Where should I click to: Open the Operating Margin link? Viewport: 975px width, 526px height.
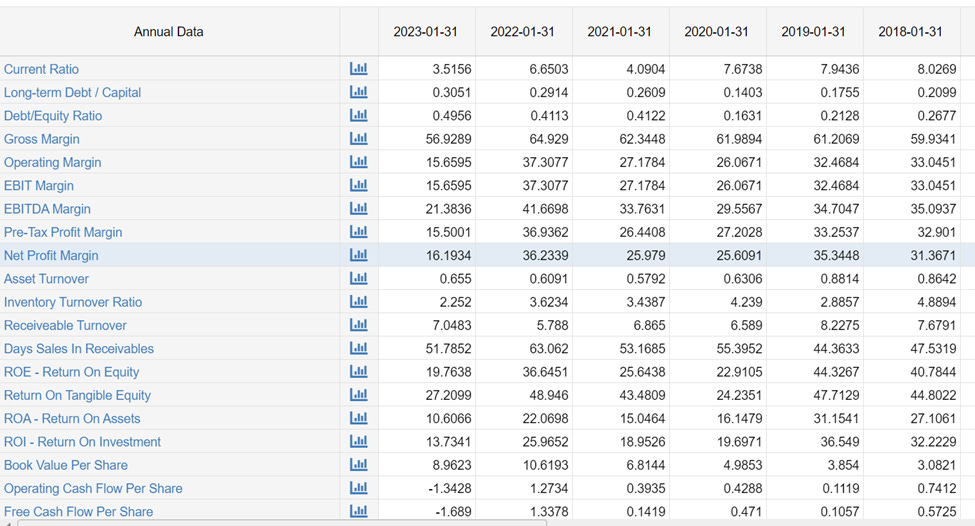pos(52,162)
